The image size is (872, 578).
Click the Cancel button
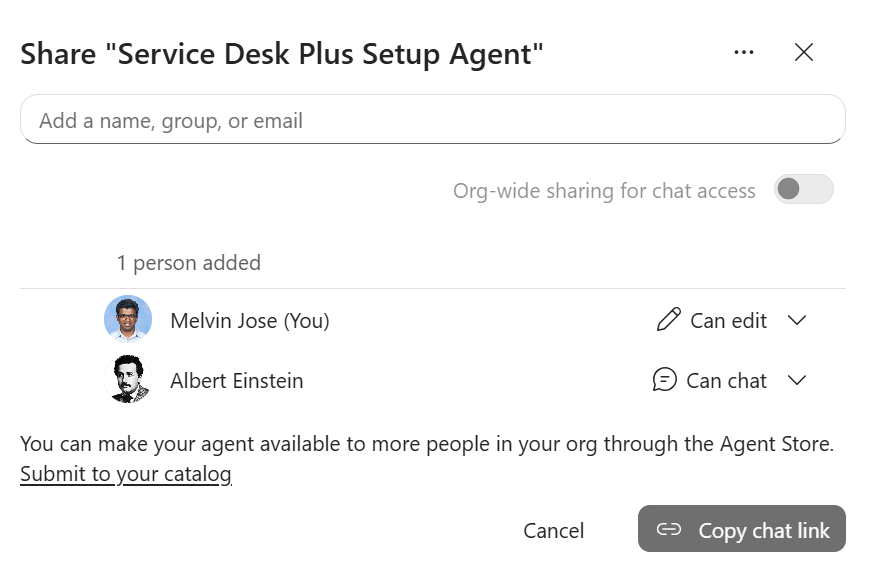point(553,530)
